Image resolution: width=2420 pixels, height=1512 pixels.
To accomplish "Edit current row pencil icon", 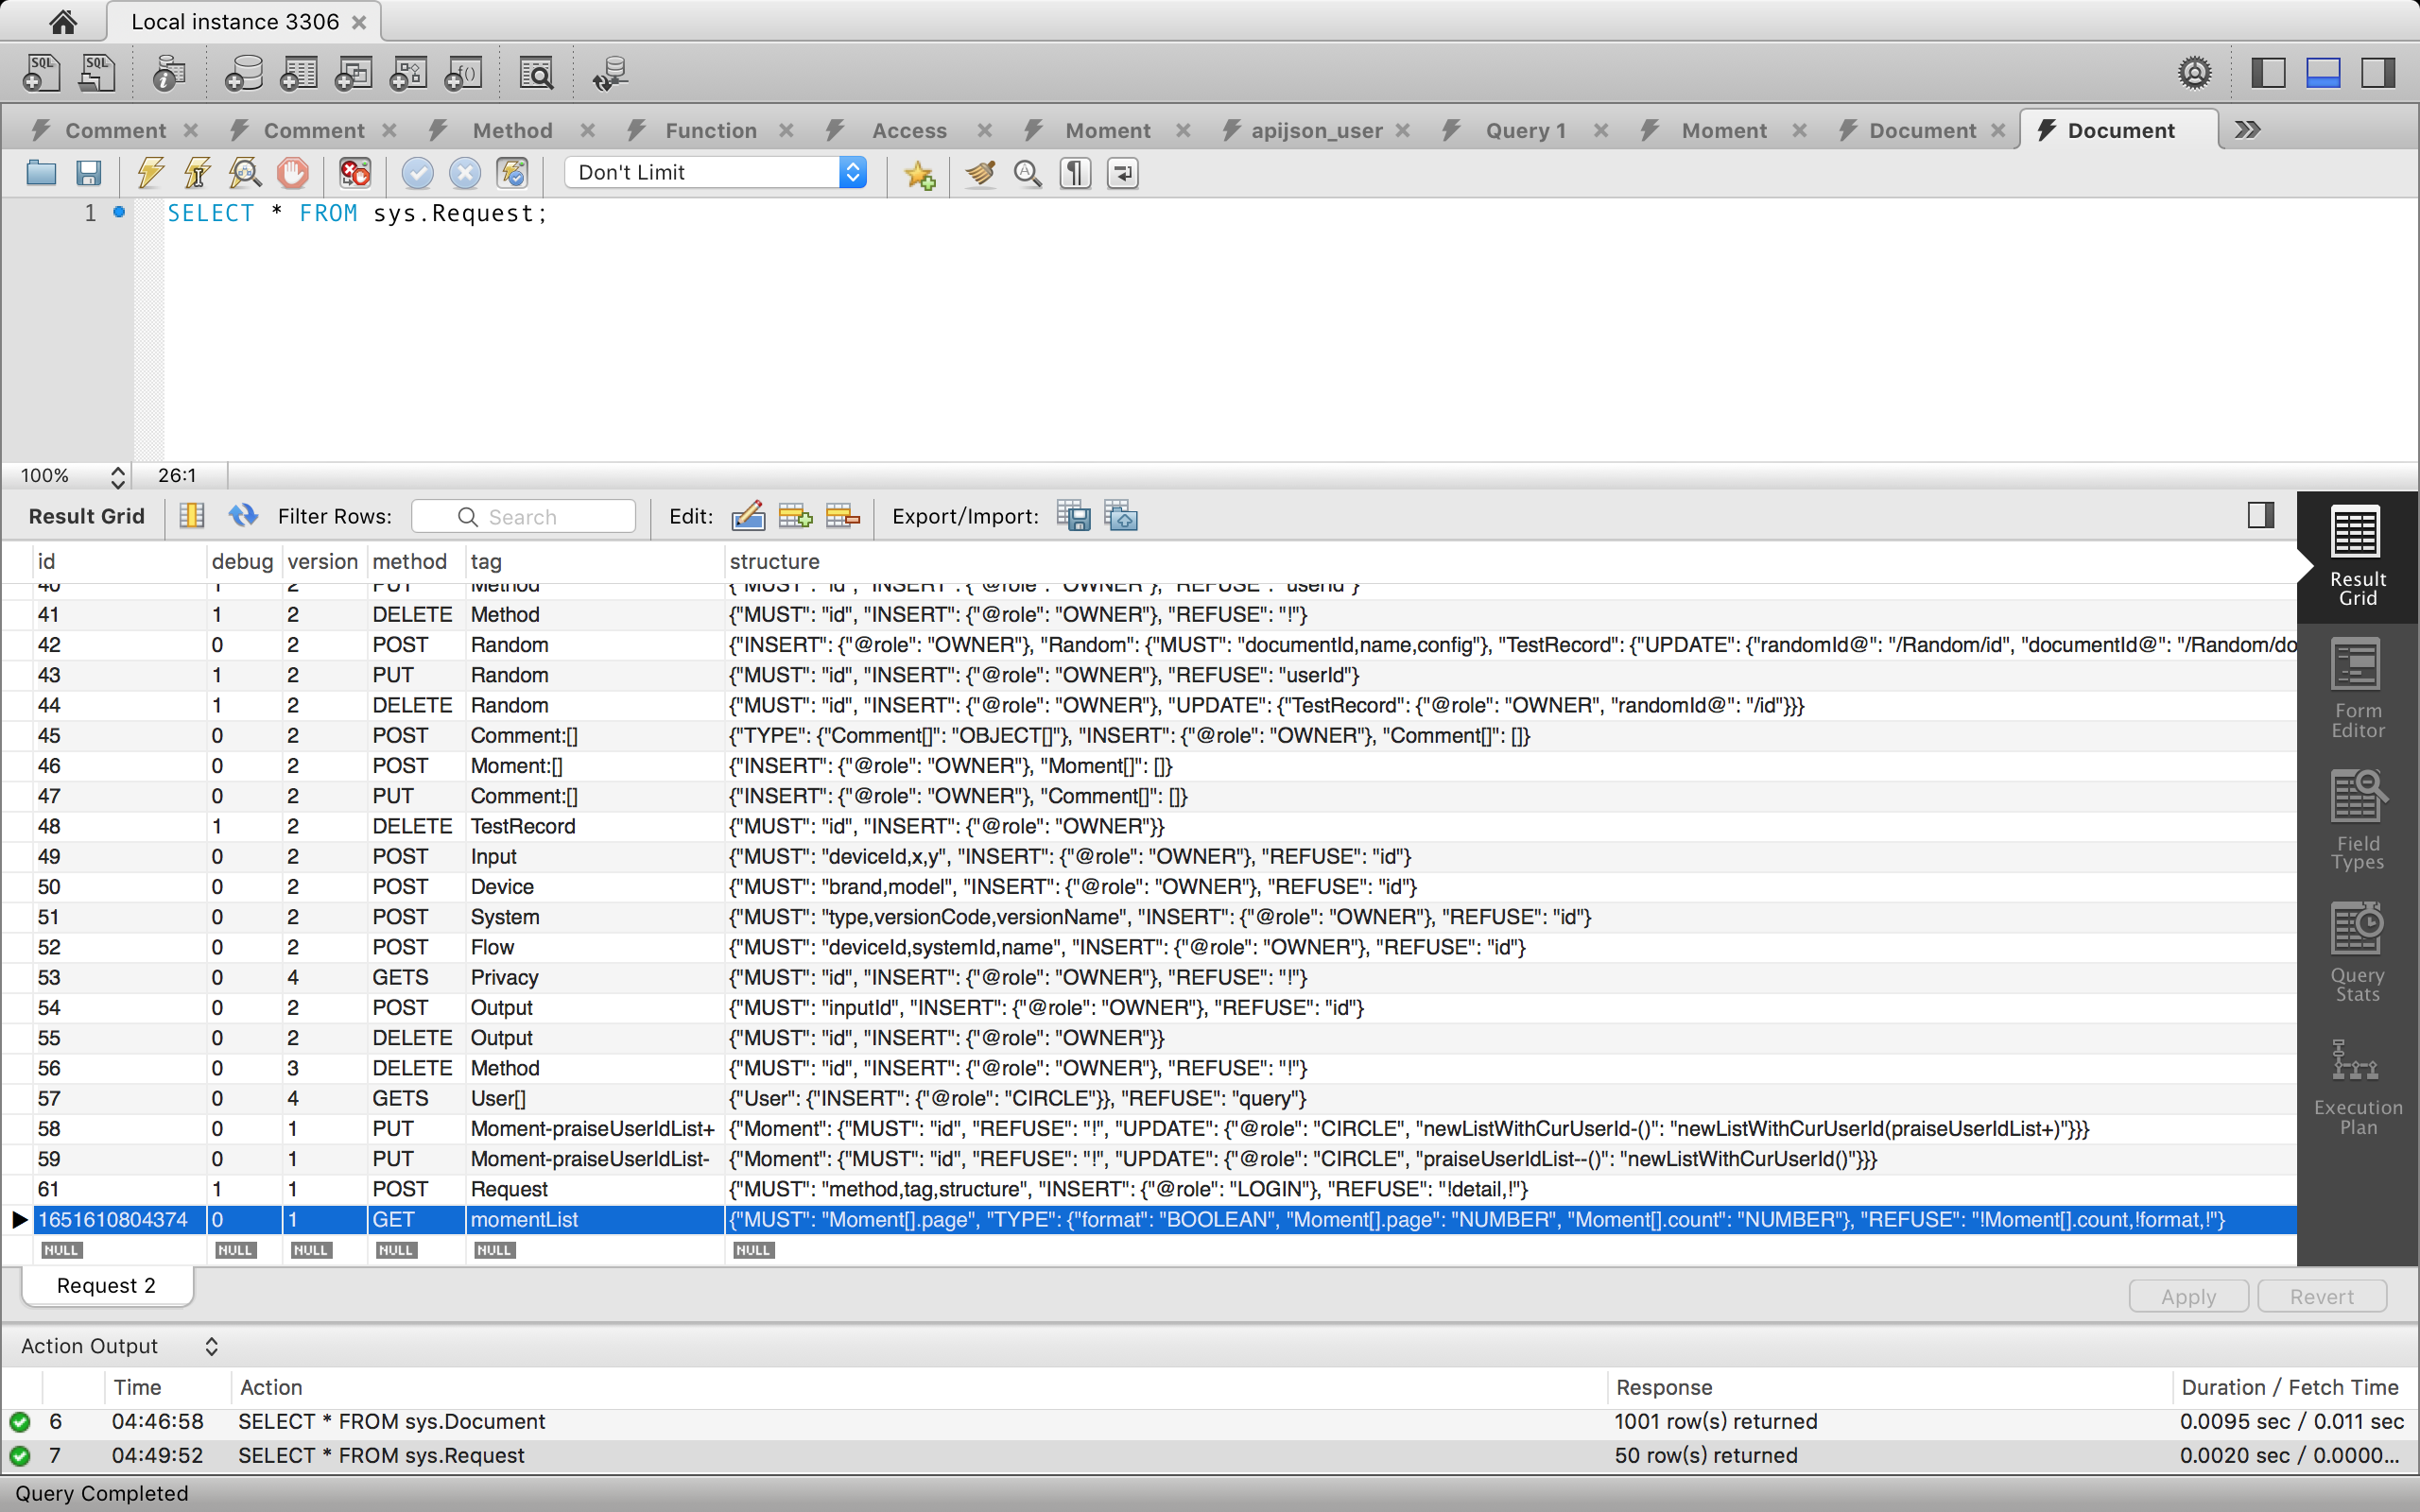I will coord(748,516).
